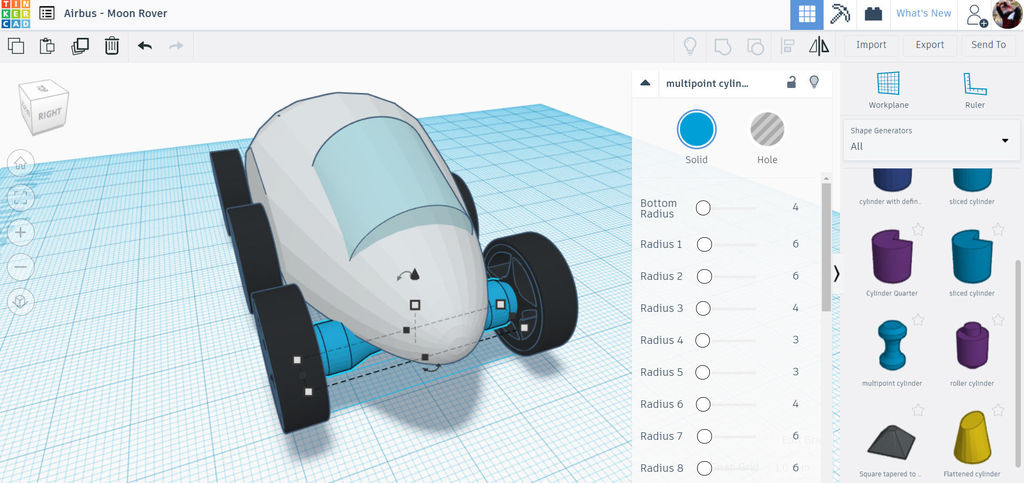The image size is (1024, 483).
Task: Open the Shape Generators dropdown
Action: point(931,140)
